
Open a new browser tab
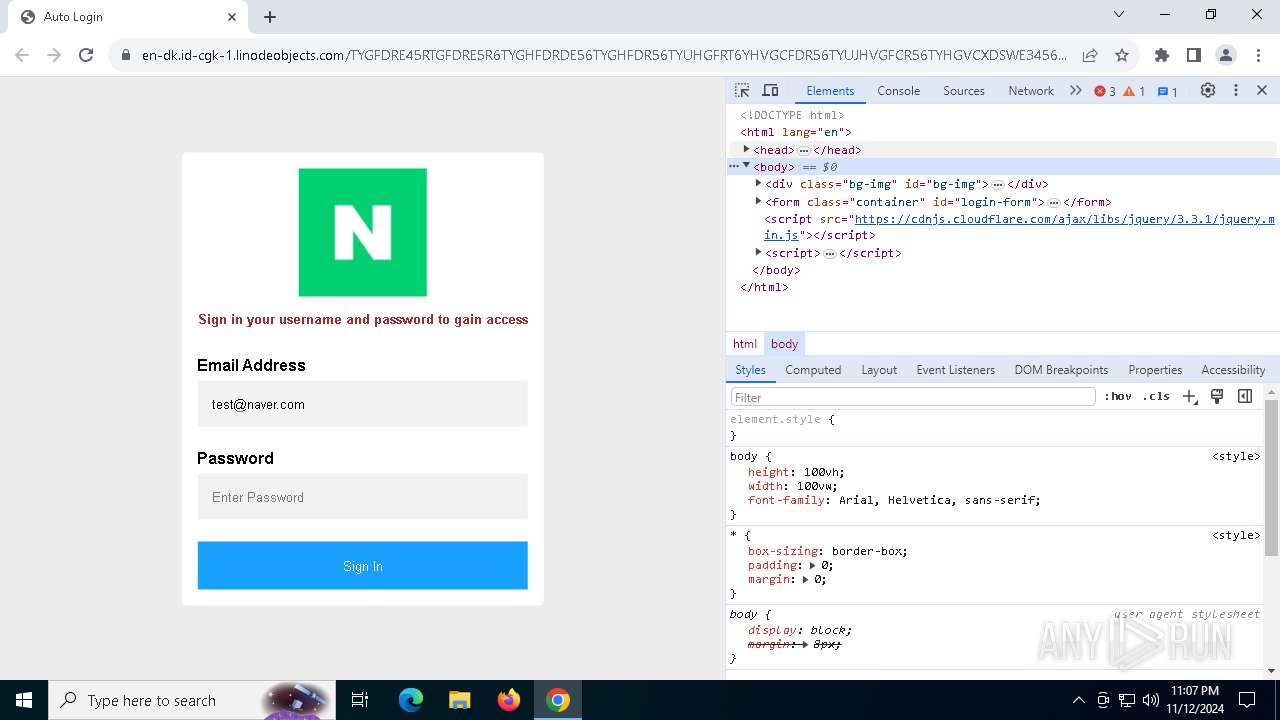(270, 17)
